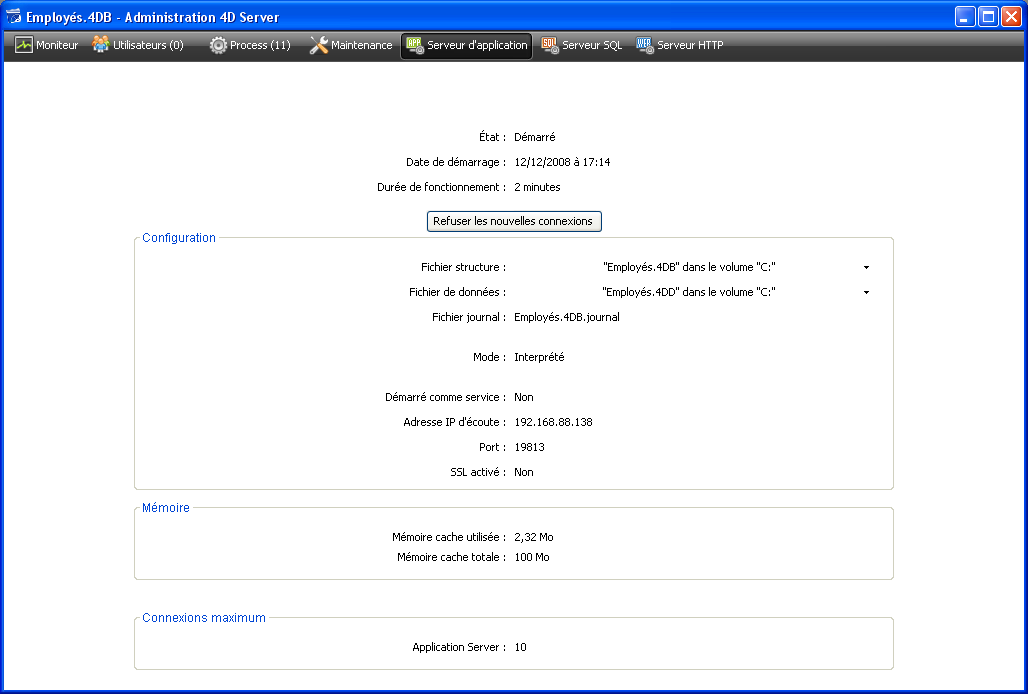This screenshot has height=694, width=1028.
Task: Click the Maintenance wrench icon
Action: click(319, 45)
